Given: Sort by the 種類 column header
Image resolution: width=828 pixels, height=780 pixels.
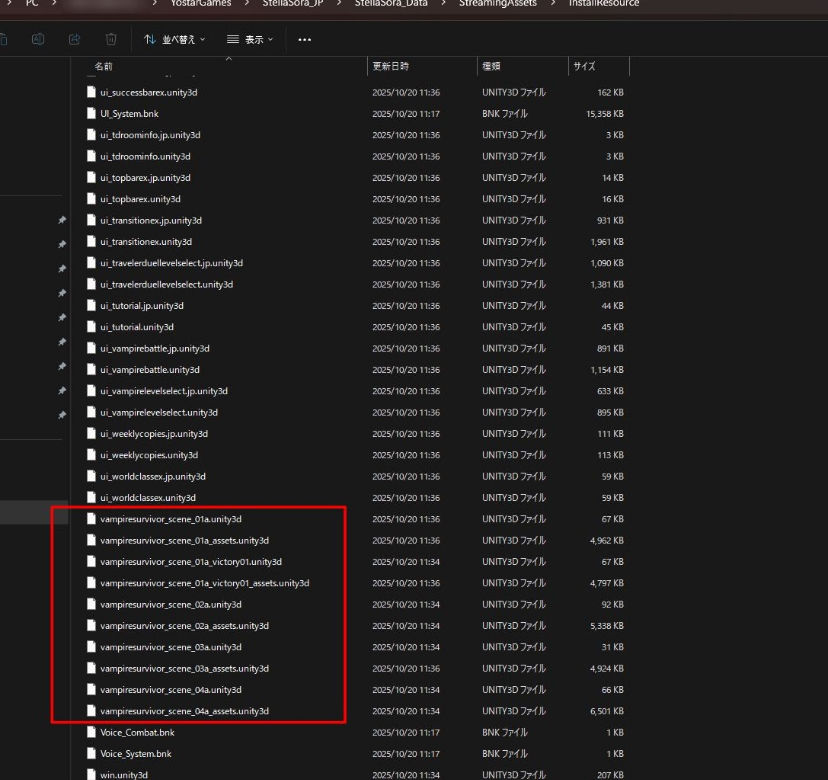Looking at the screenshot, I should coord(492,66).
